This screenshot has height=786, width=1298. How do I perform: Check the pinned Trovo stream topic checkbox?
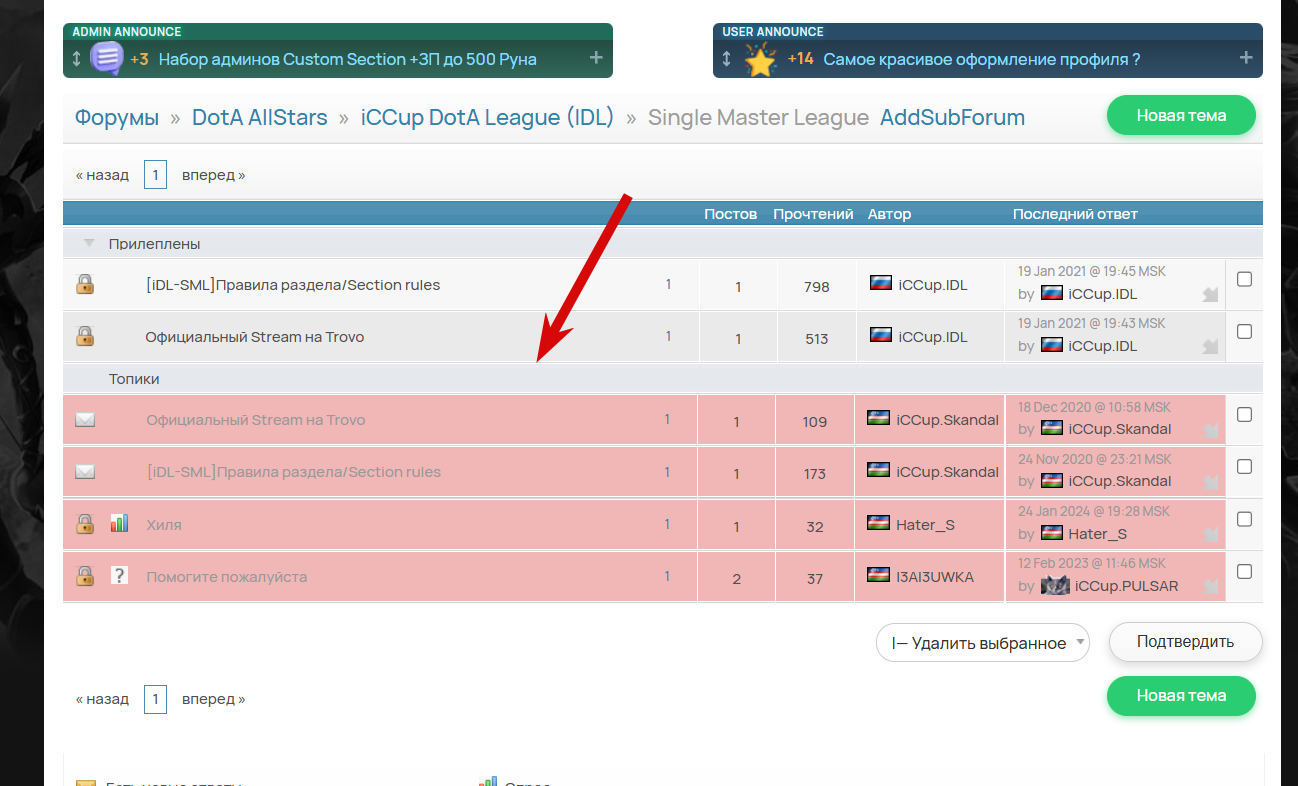[x=1244, y=331]
